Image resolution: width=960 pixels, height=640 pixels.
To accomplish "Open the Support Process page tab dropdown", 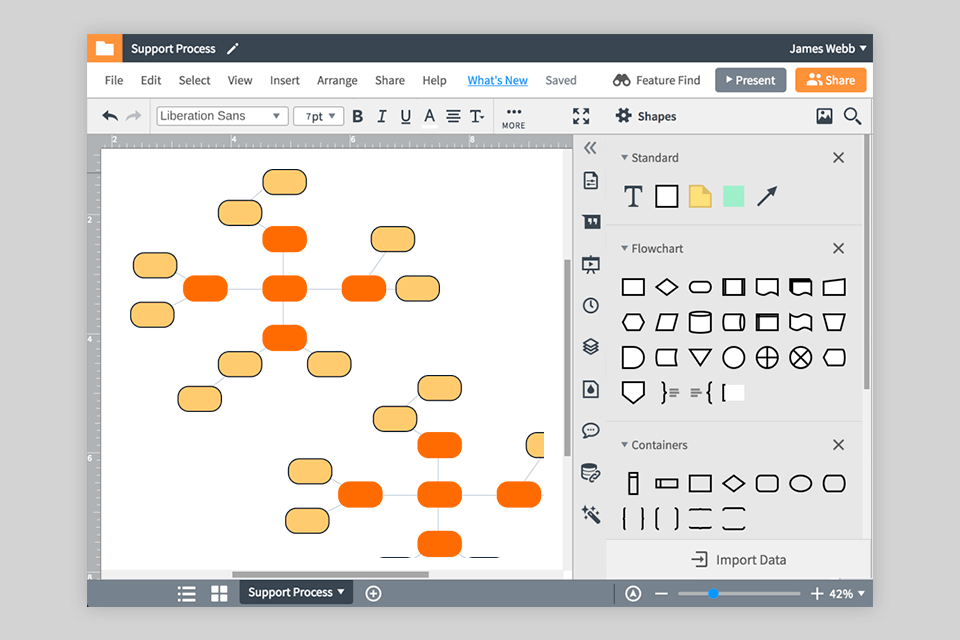I will pos(296,592).
